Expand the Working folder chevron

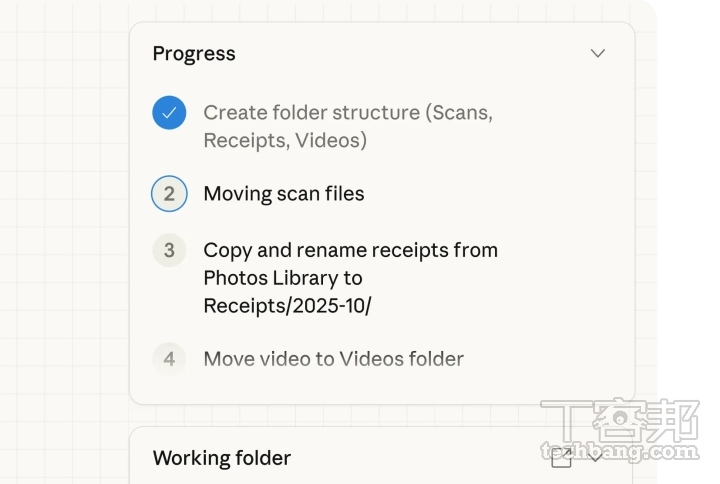tap(595, 457)
